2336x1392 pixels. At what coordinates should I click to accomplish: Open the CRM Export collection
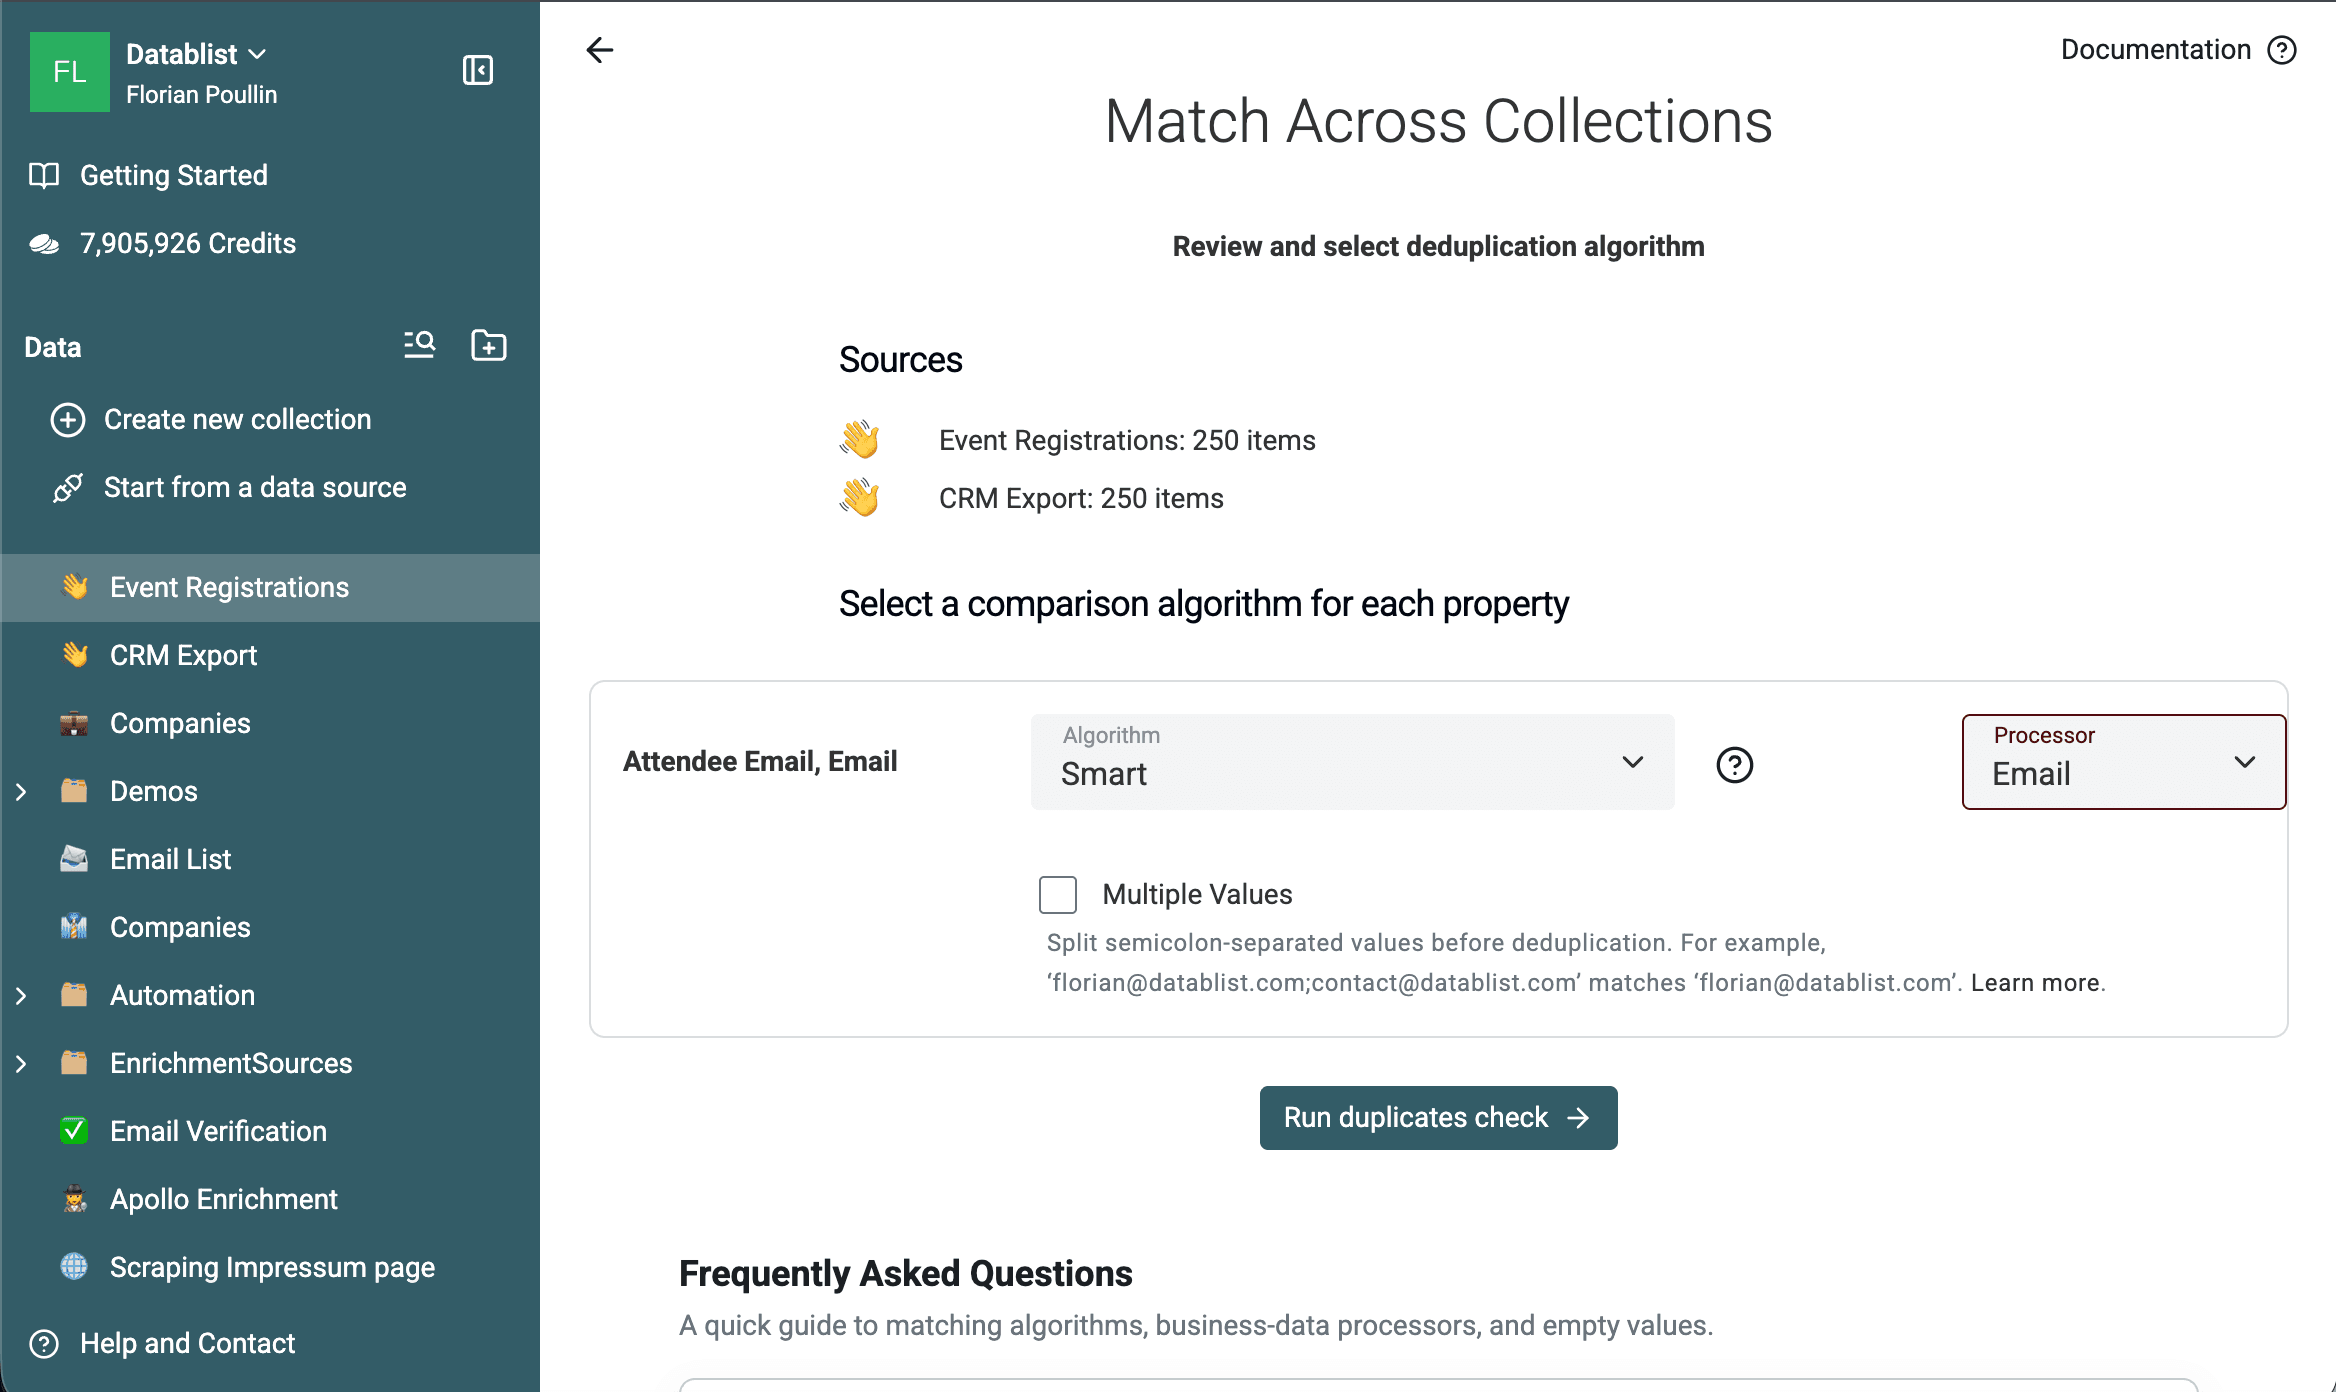coord(270,656)
